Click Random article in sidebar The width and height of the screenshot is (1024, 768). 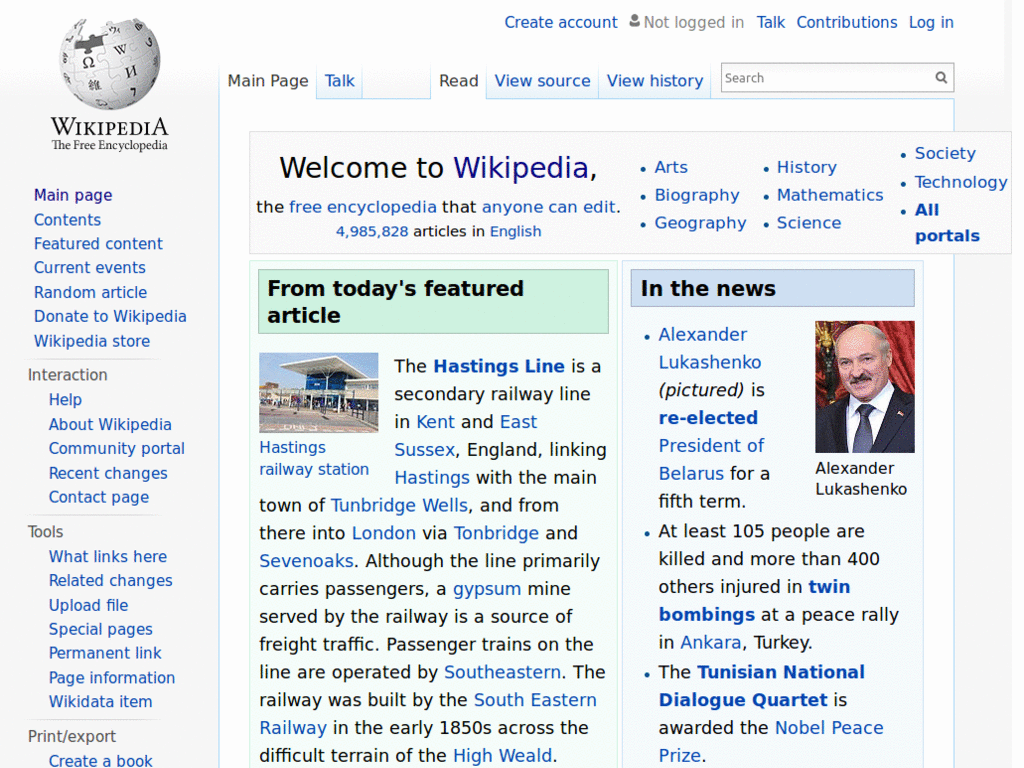click(x=90, y=292)
